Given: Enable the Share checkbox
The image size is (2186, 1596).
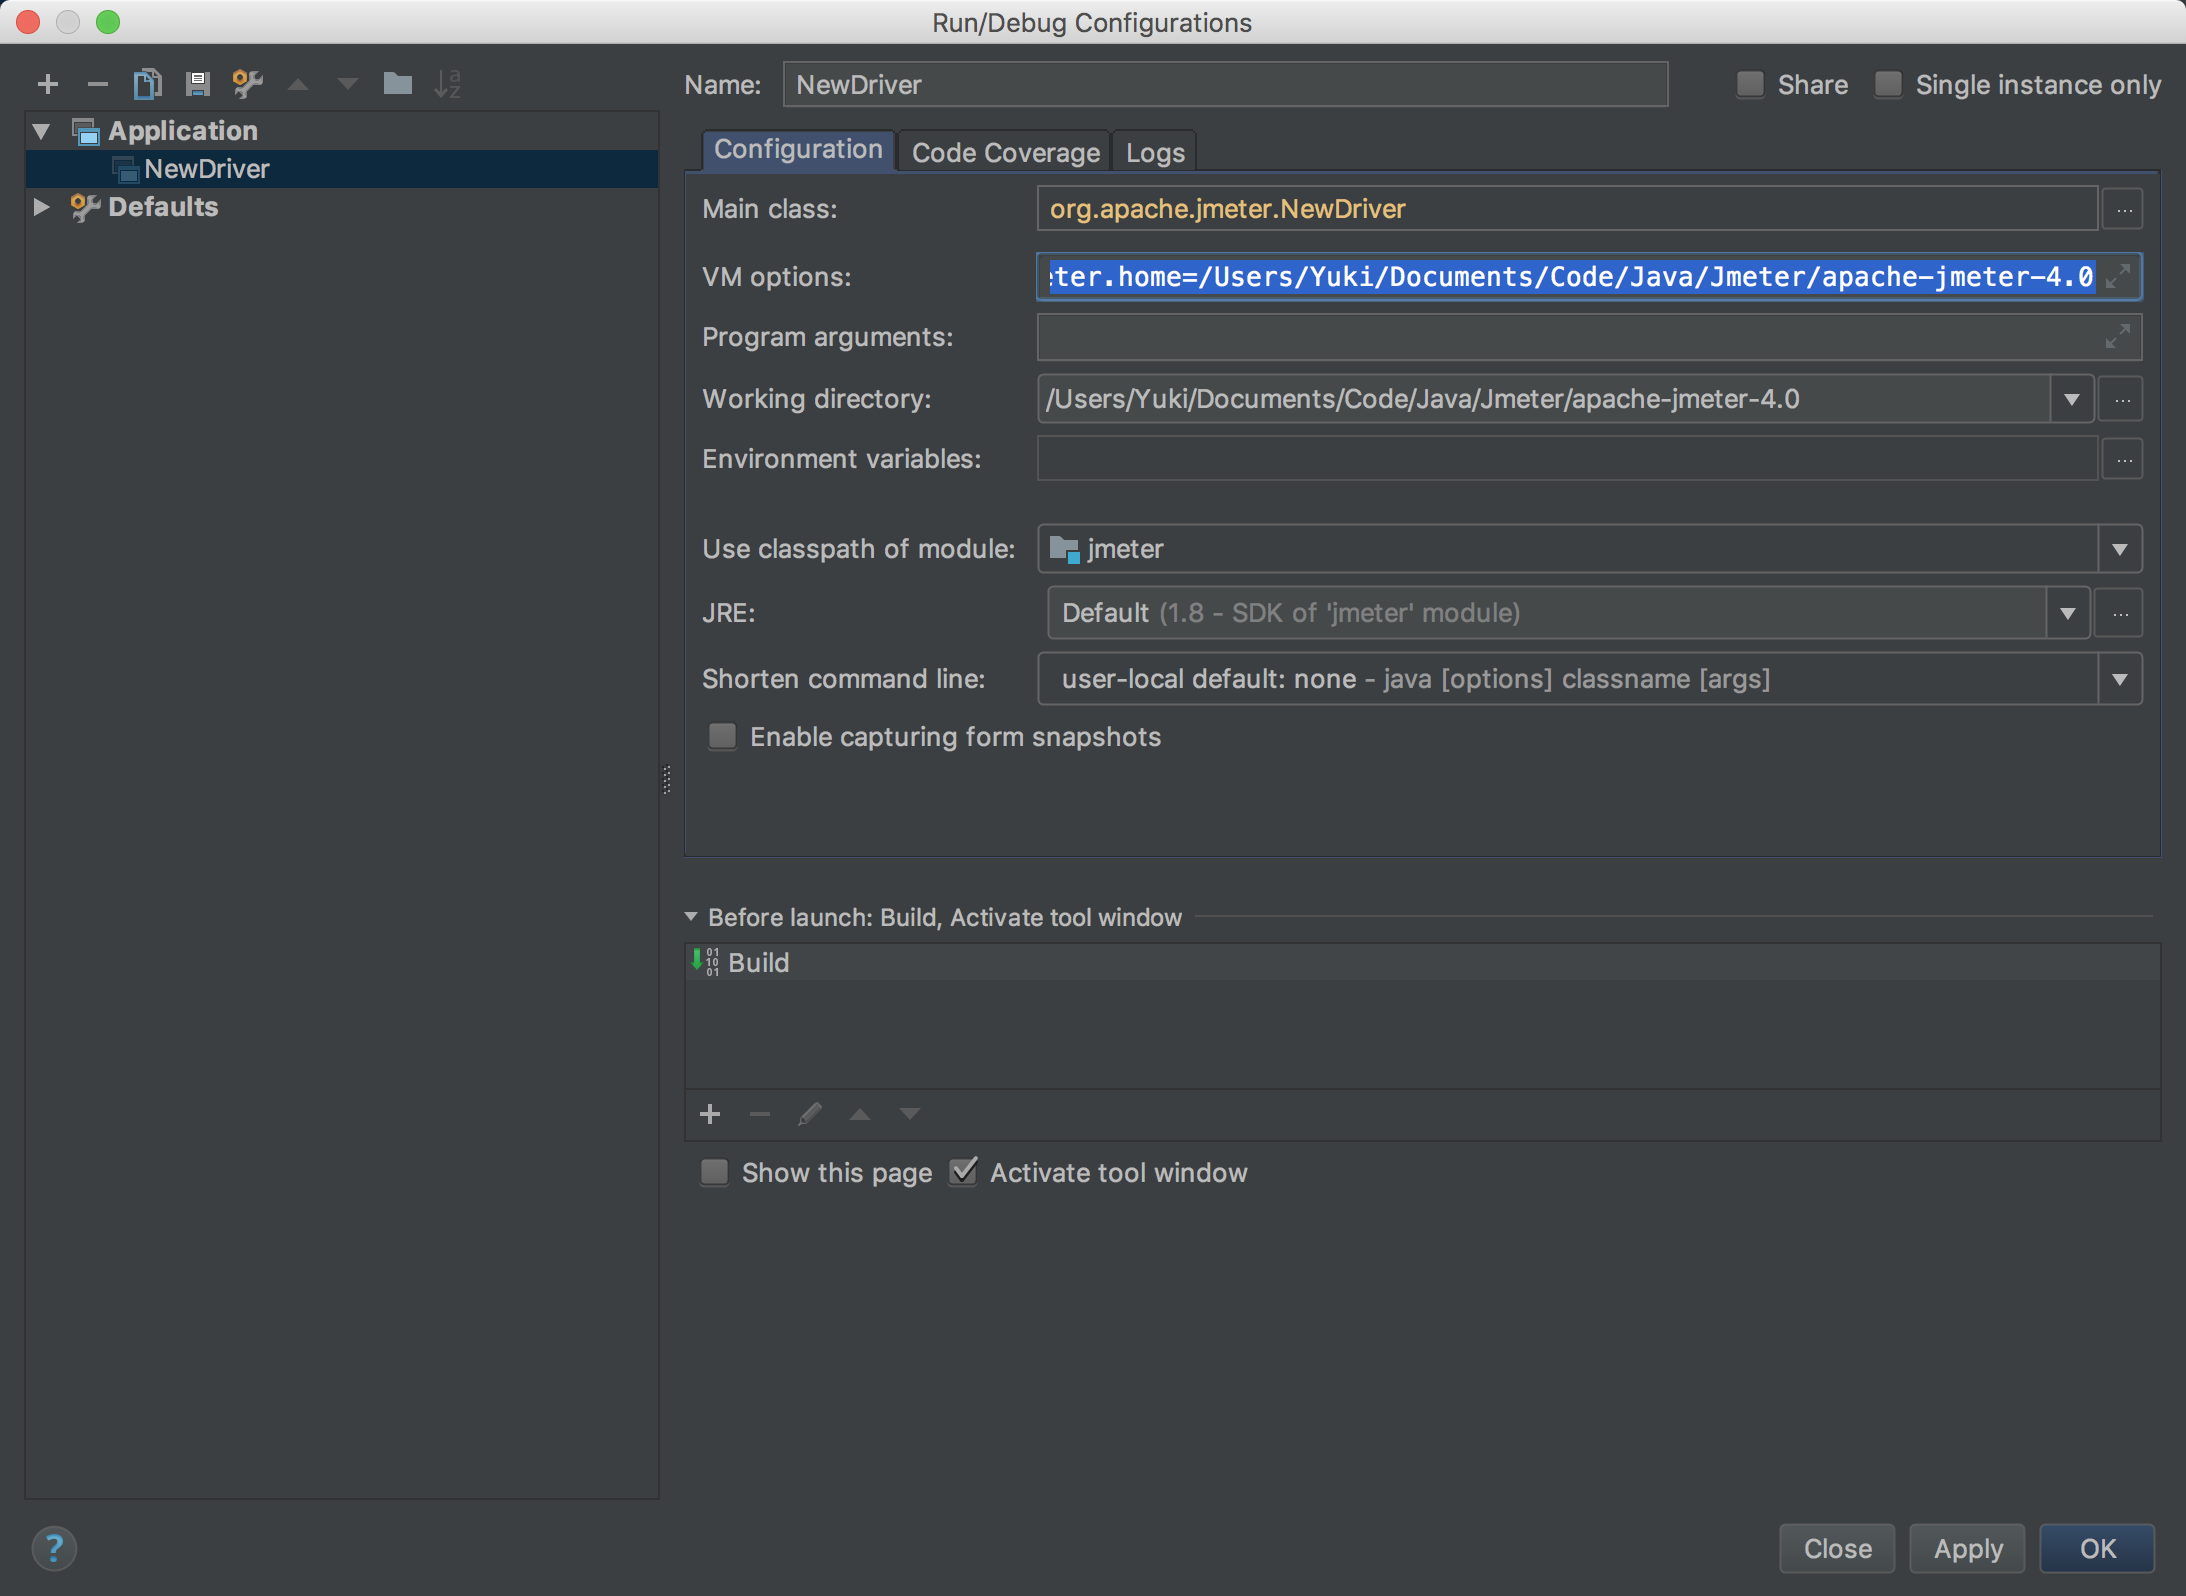Looking at the screenshot, I should [x=1750, y=85].
